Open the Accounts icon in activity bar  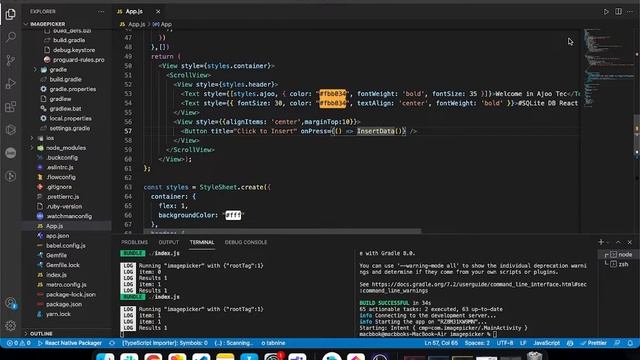11,303
